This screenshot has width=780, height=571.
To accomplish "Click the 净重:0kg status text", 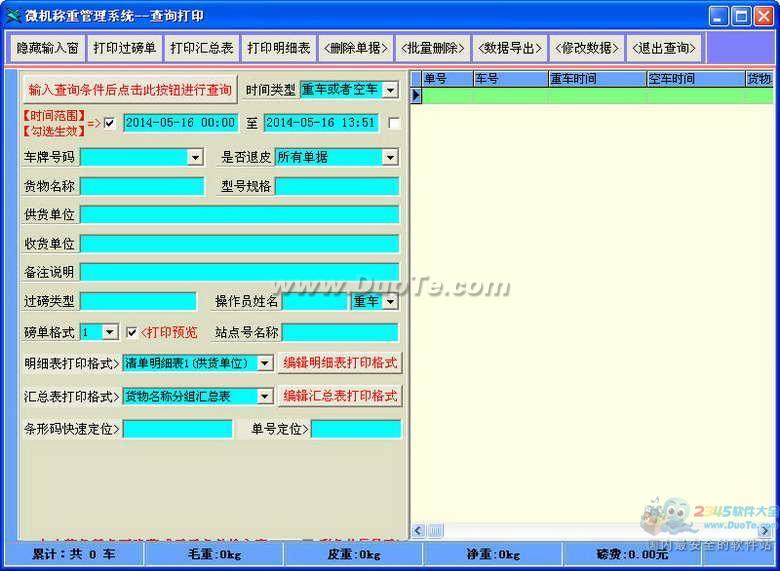I will pyautogui.click(x=493, y=554).
